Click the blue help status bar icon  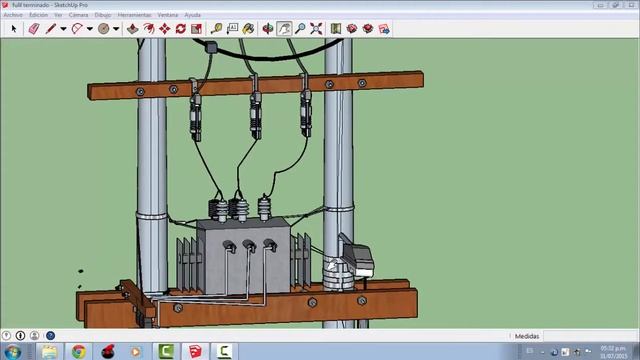[x=50, y=336]
